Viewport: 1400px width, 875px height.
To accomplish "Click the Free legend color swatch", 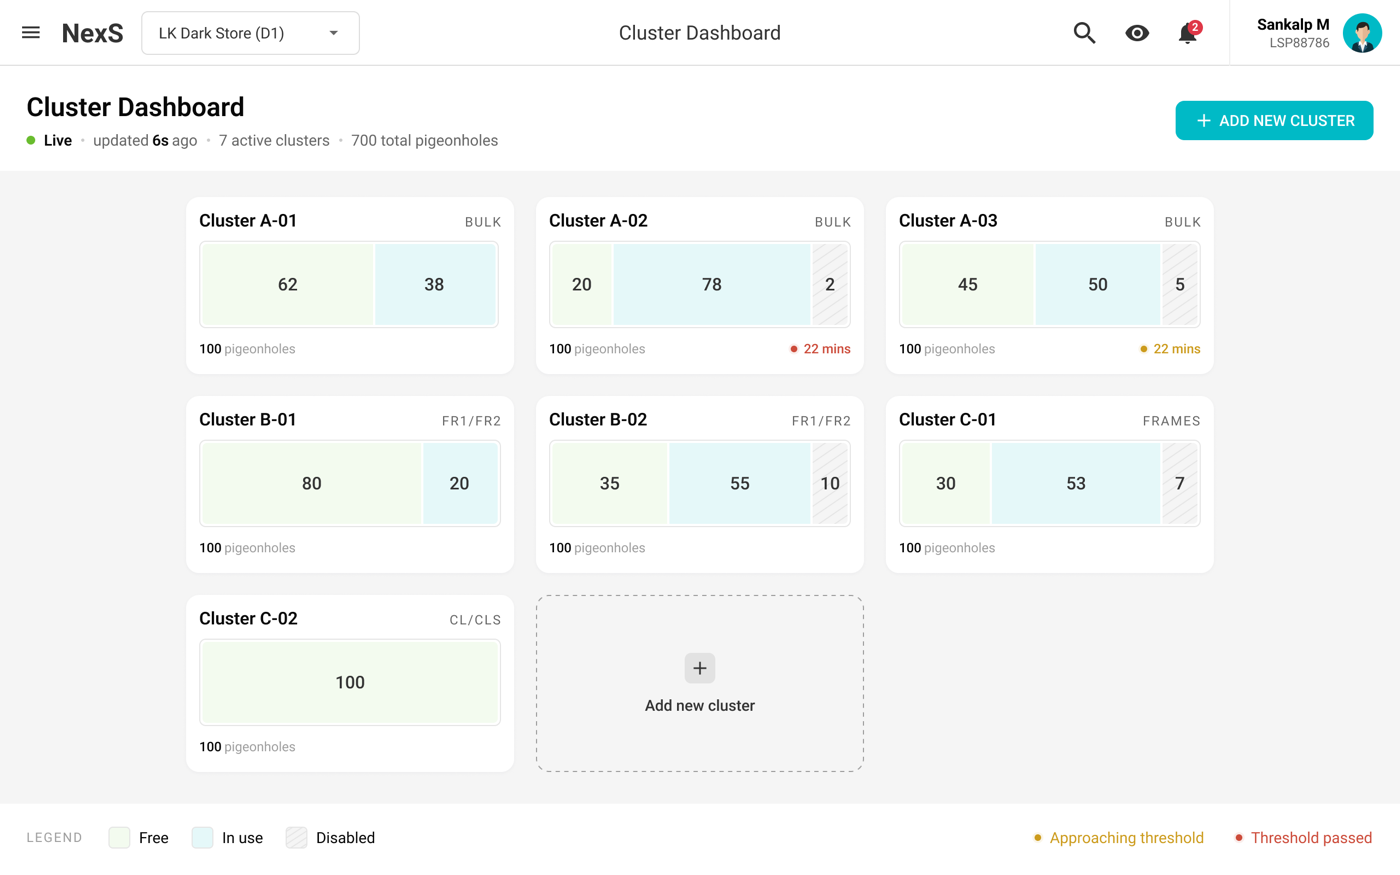I will click(x=119, y=838).
